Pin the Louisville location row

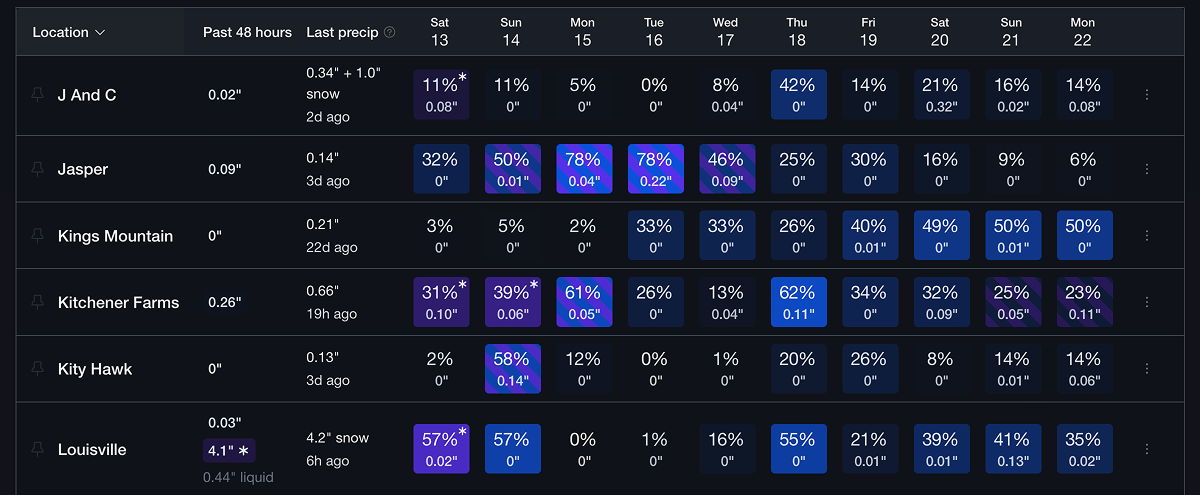click(x=38, y=449)
